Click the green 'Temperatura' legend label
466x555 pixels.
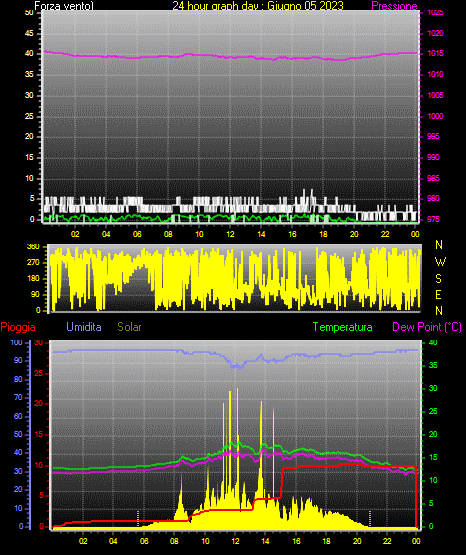pos(342,327)
